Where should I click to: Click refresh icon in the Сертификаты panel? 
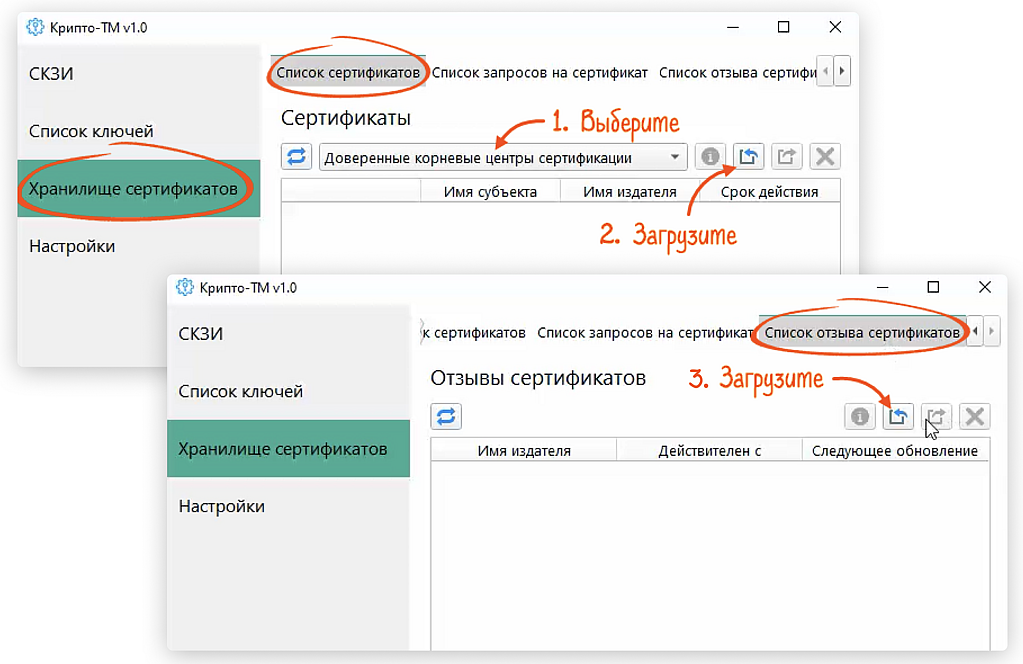(x=297, y=157)
